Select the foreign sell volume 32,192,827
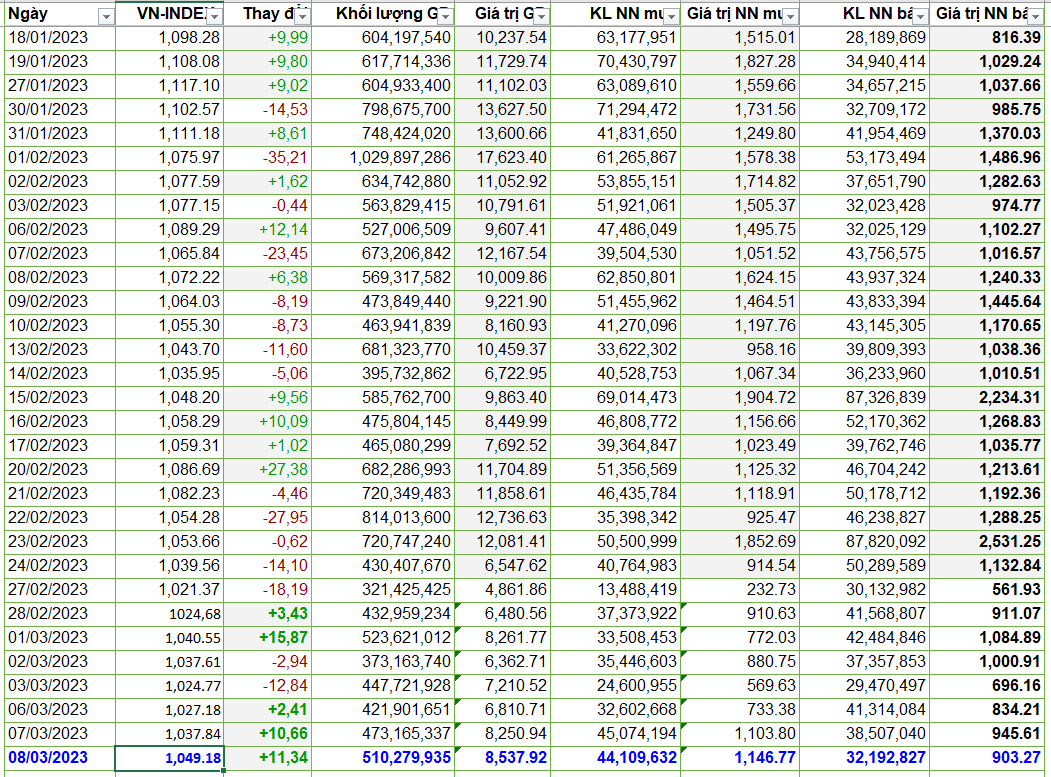1051x777 pixels. [x=865, y=758]
